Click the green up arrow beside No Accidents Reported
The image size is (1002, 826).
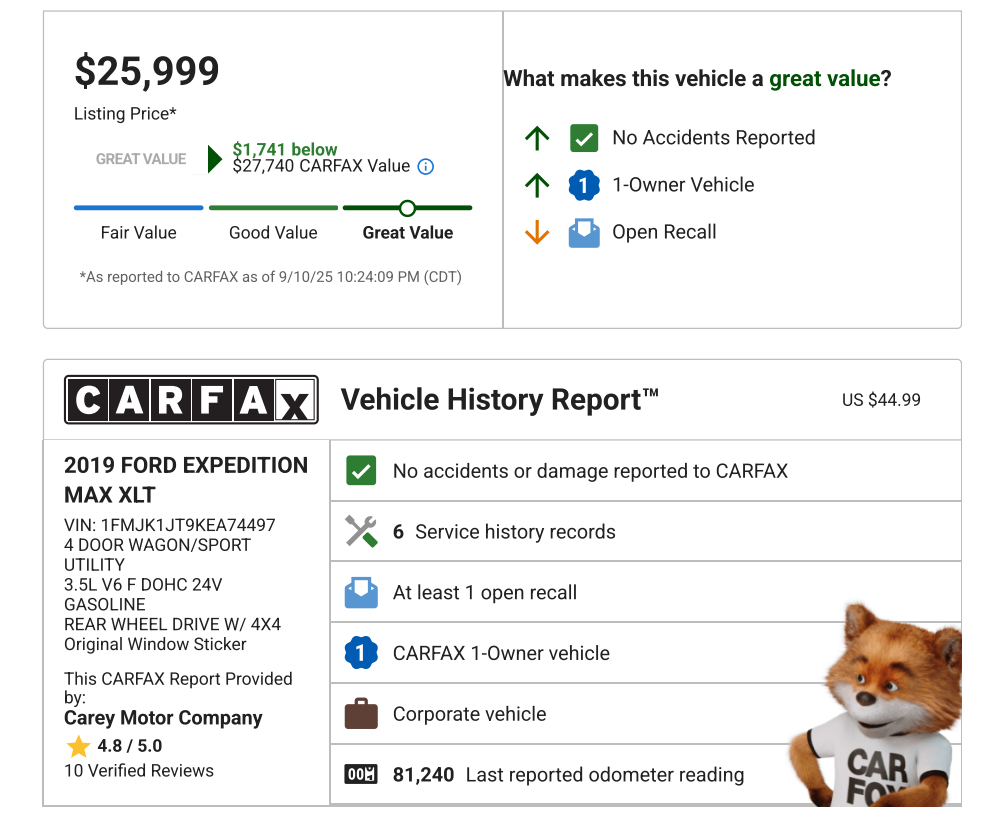(537, 138)
